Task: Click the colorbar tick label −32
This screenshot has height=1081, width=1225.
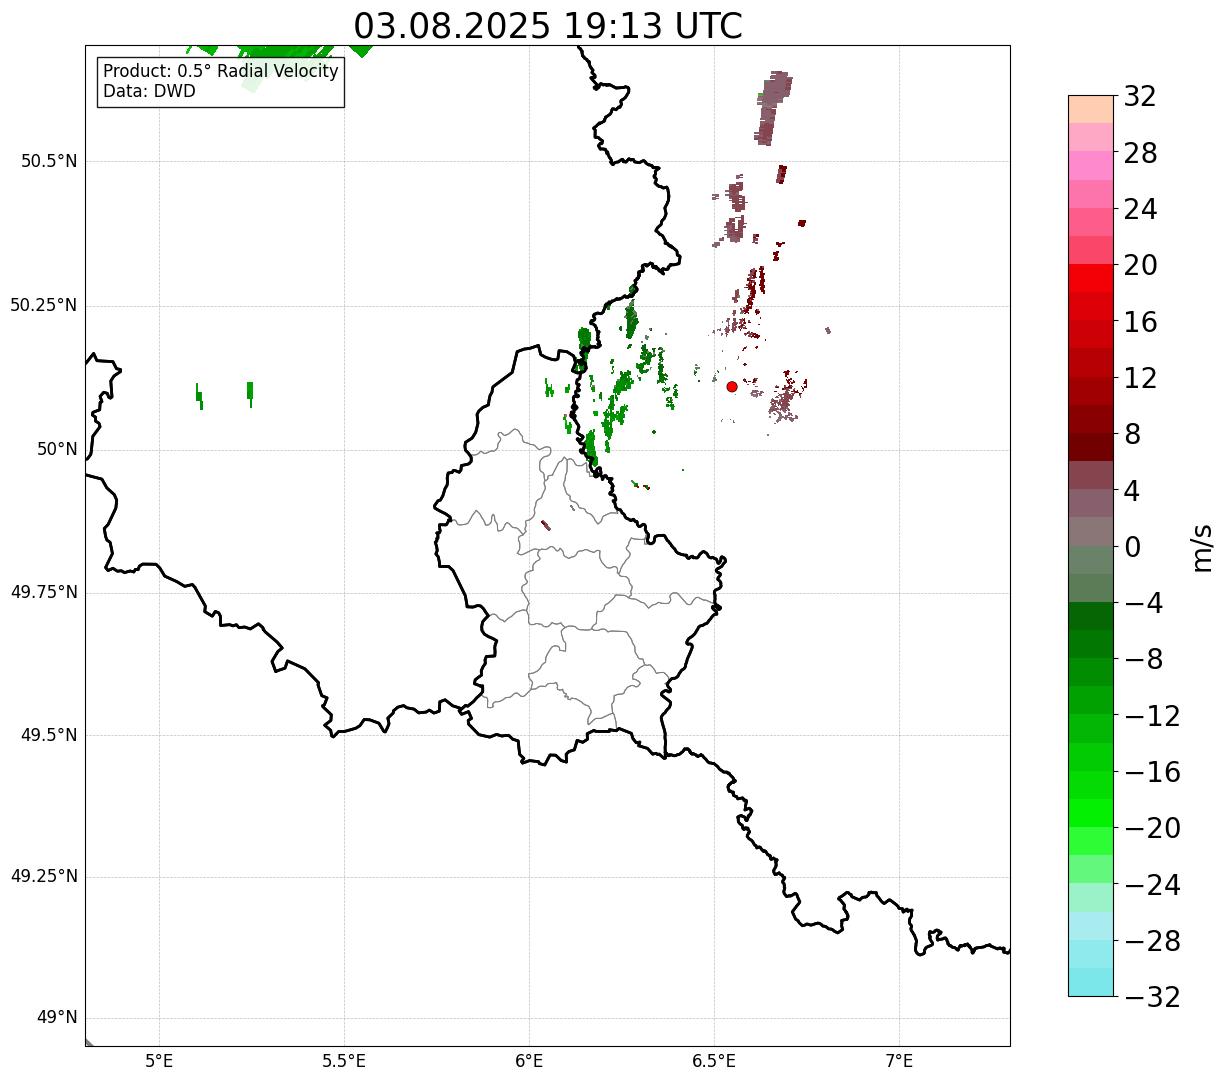Action: point(1152,997)
